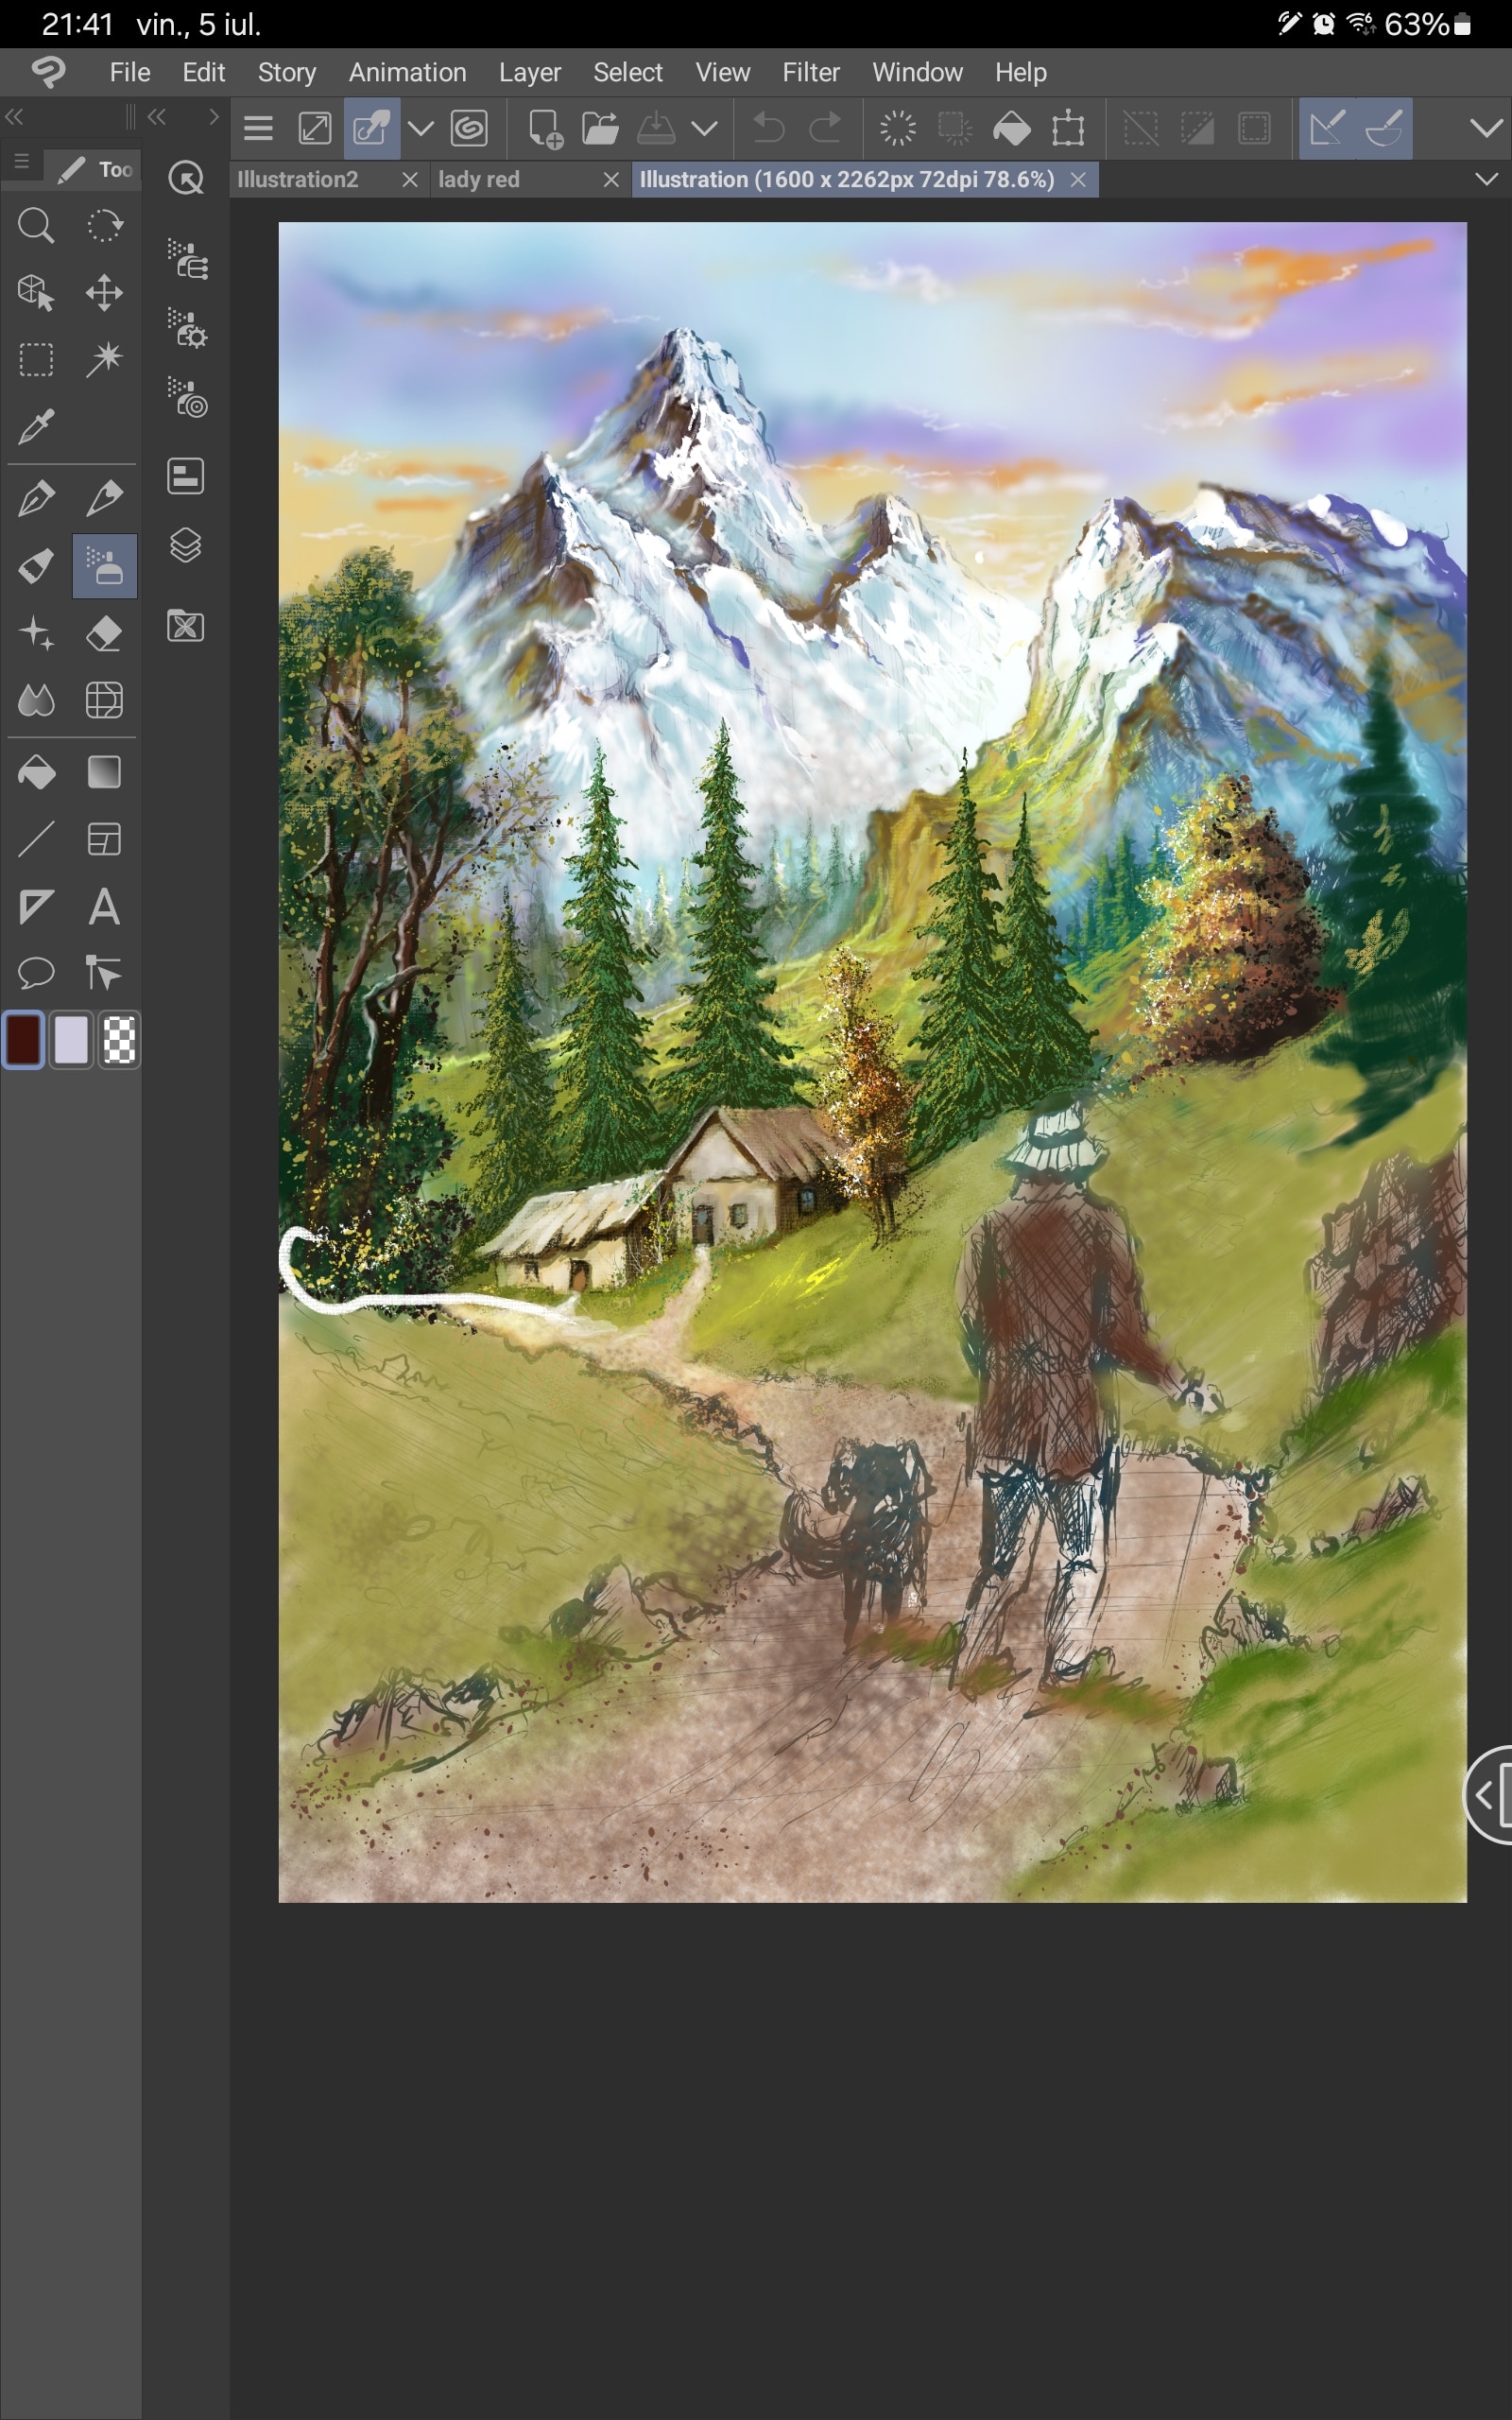This screenshot has width=1512, height=2420.
Task: Select the dark red main color swatch
Action: (23, 1041)
